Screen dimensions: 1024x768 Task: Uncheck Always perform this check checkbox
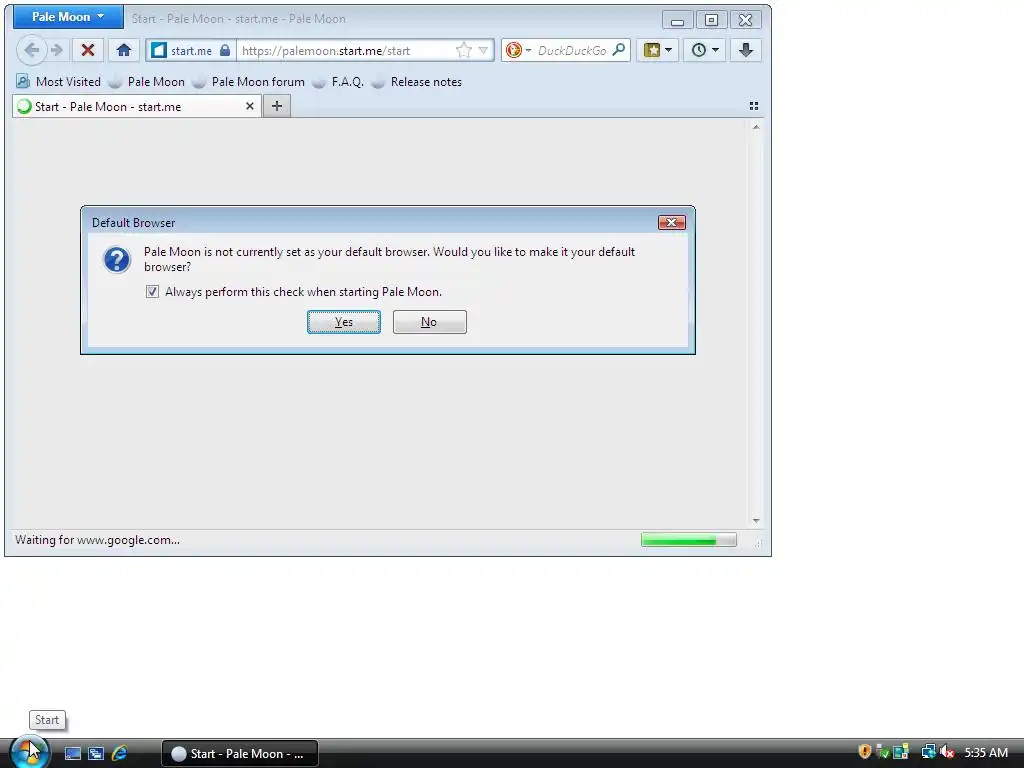tap(152, 292)
